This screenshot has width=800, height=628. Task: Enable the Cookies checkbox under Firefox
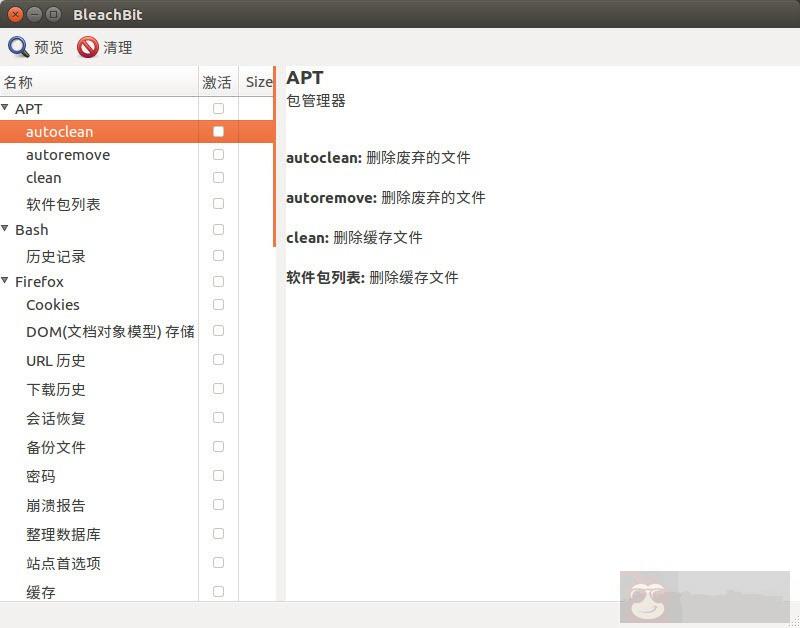217,305
